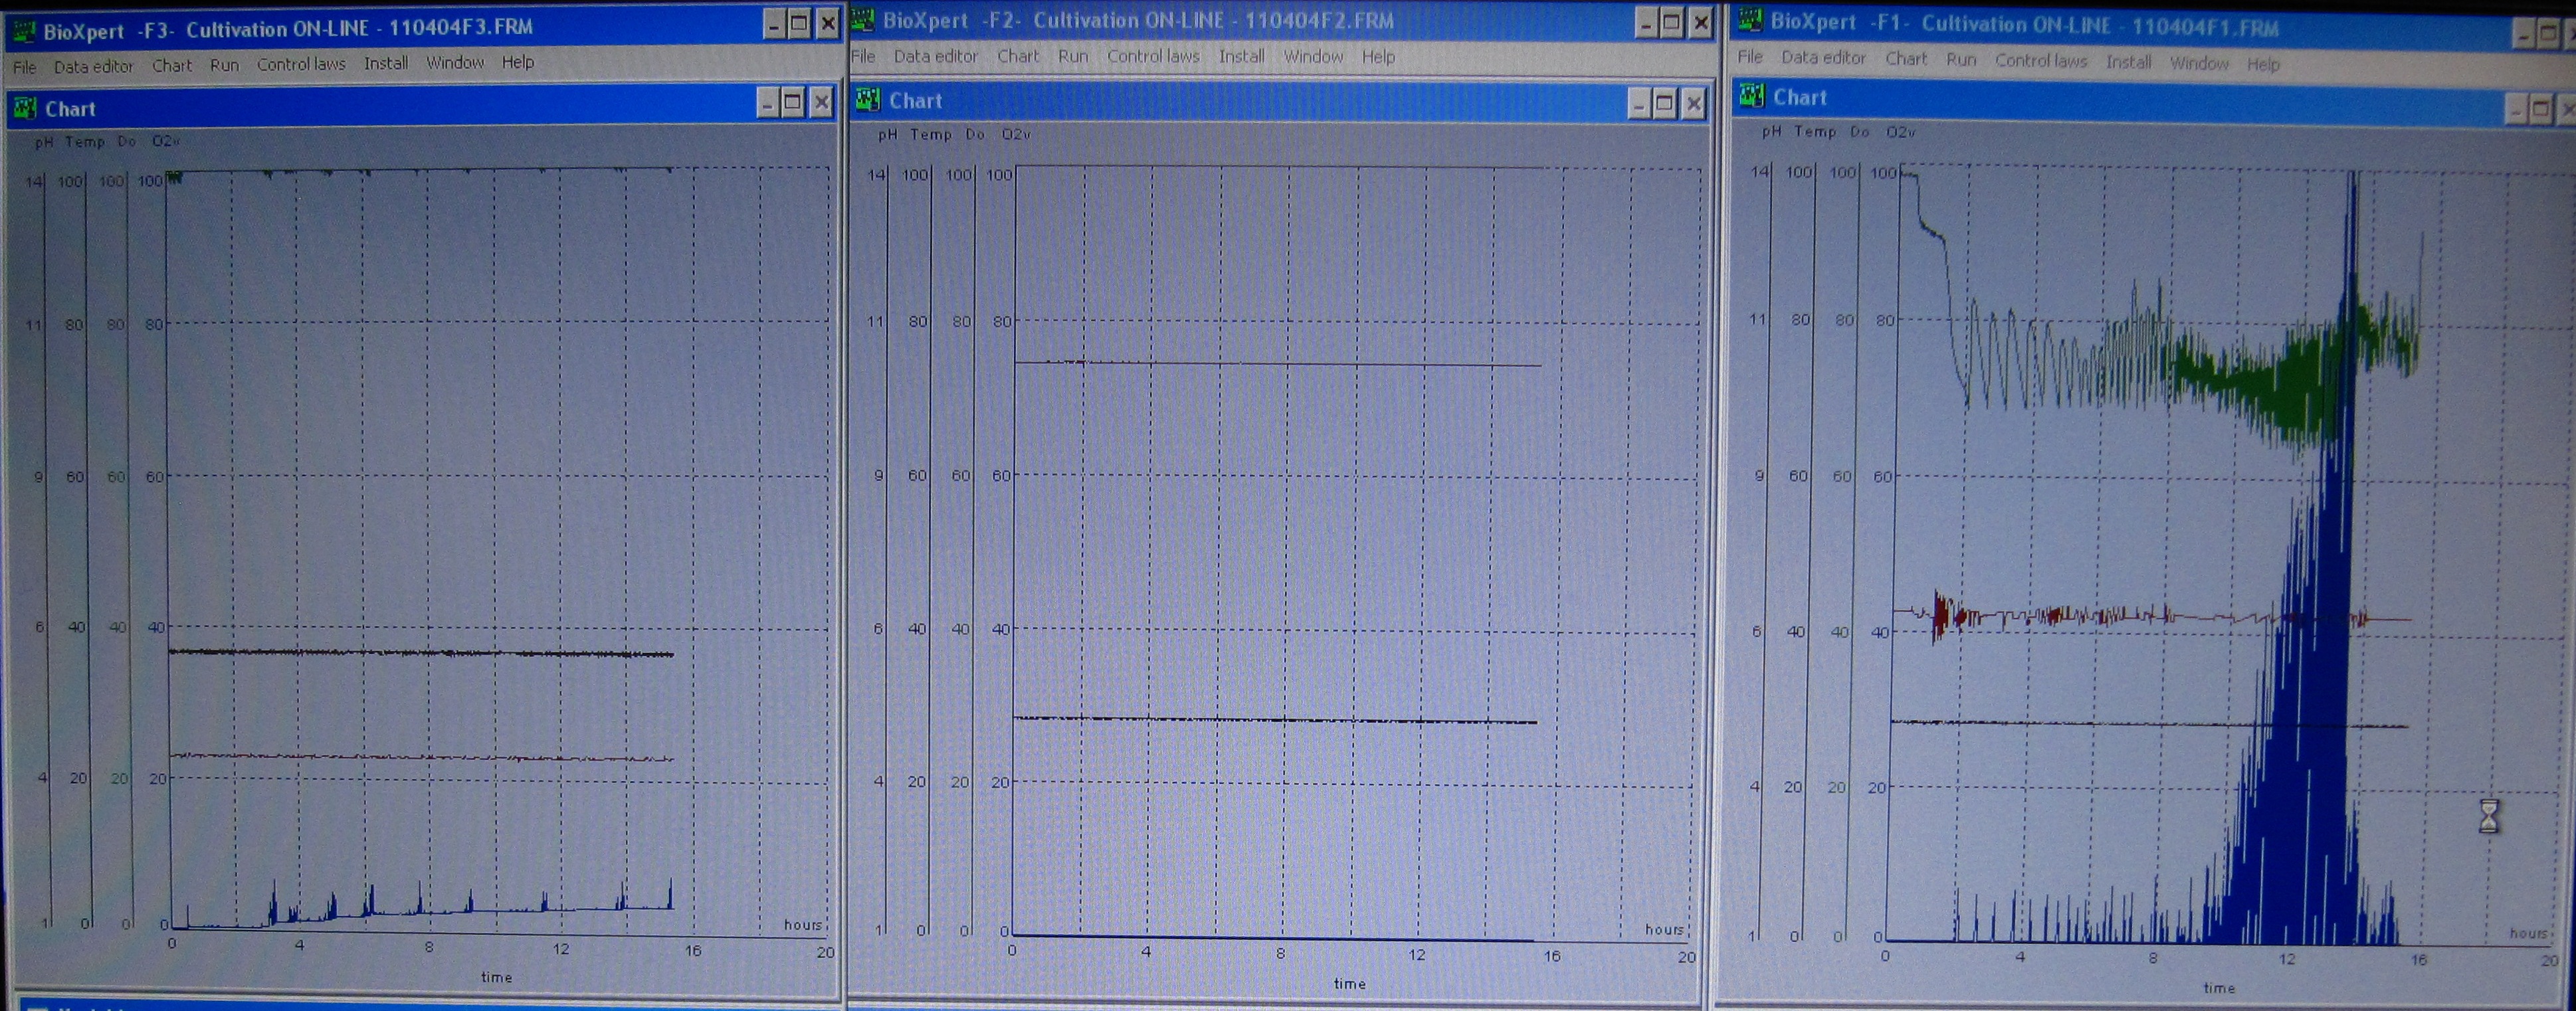Image resolution: width=2576 pixels, height=1011 pixels.
Task: Open Window menu in F2 window
Action: 1312,57
